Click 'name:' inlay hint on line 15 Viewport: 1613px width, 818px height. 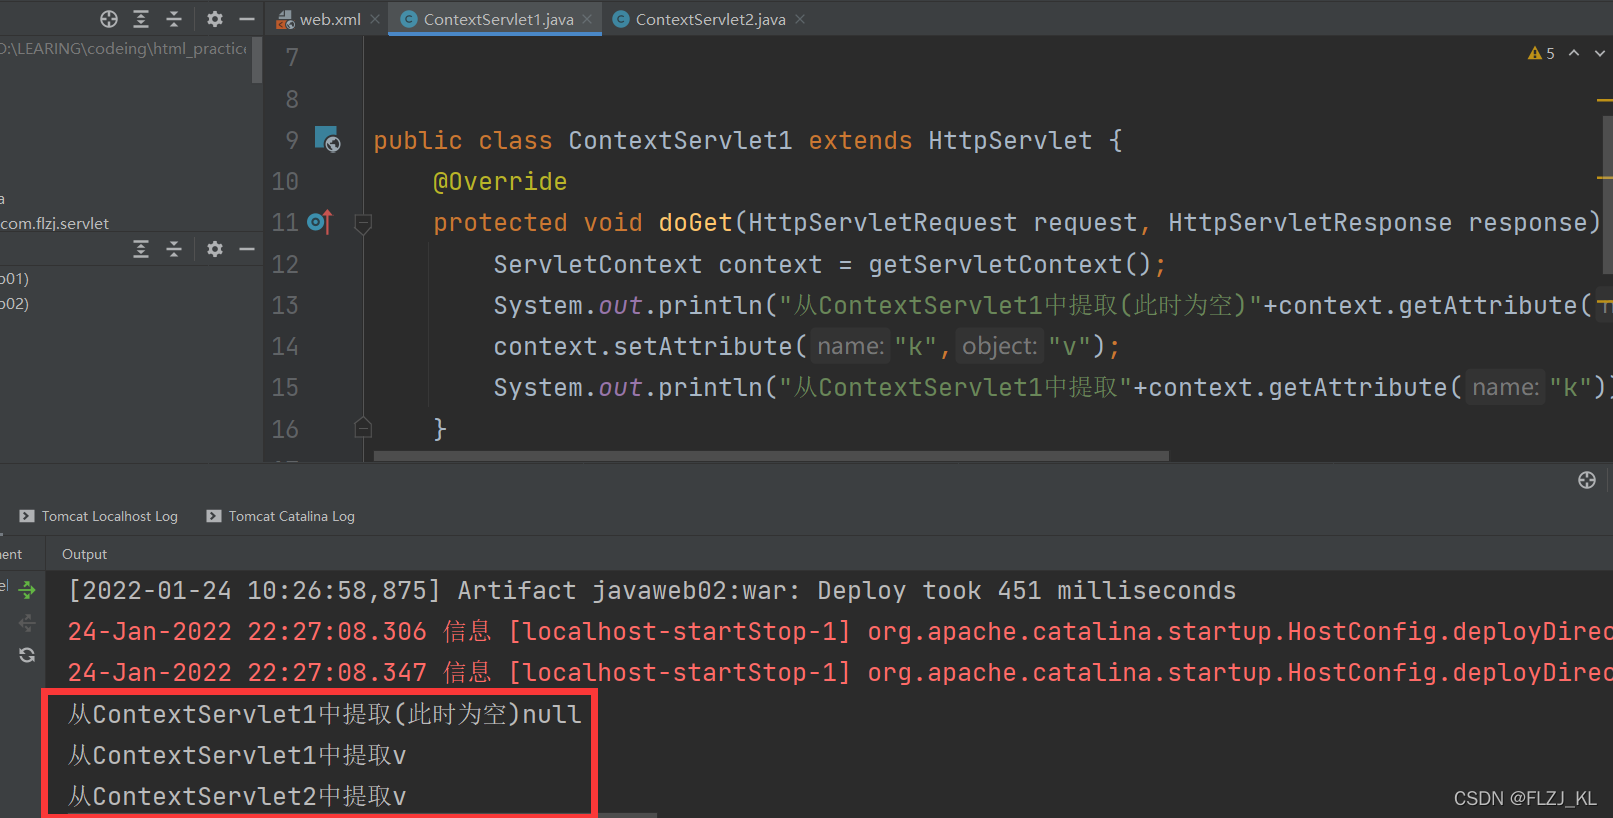(x=1505, y=387)
